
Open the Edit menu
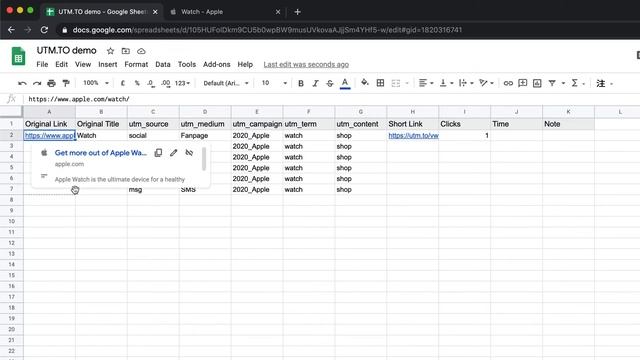(x=62, y=64)
